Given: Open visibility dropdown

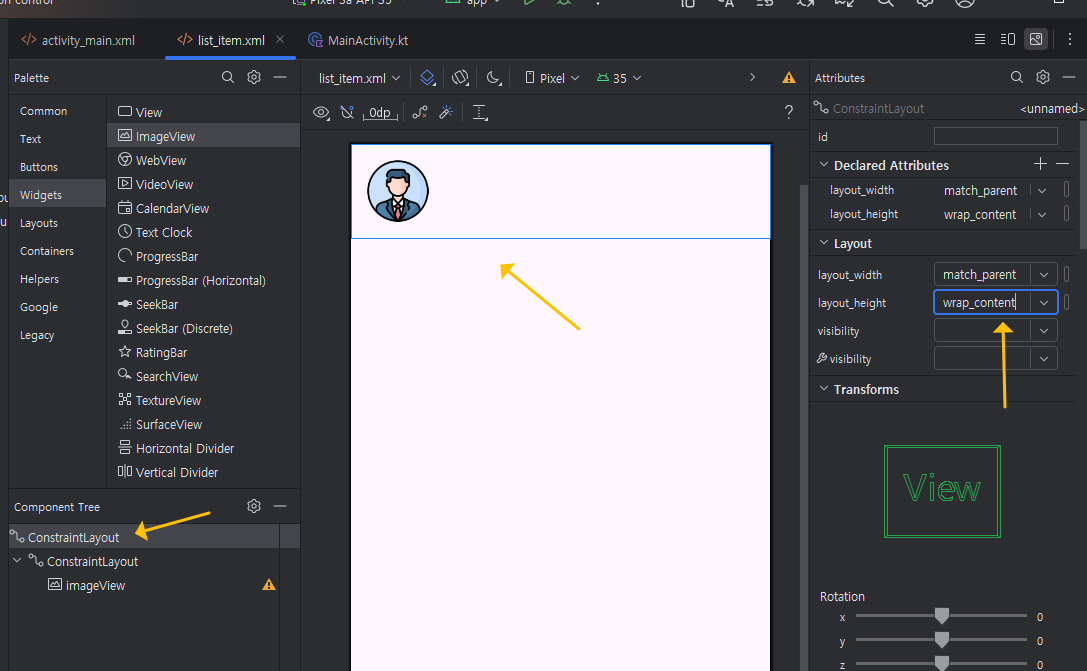Looking at the screenshot, I should click(x=1043, y=331).
